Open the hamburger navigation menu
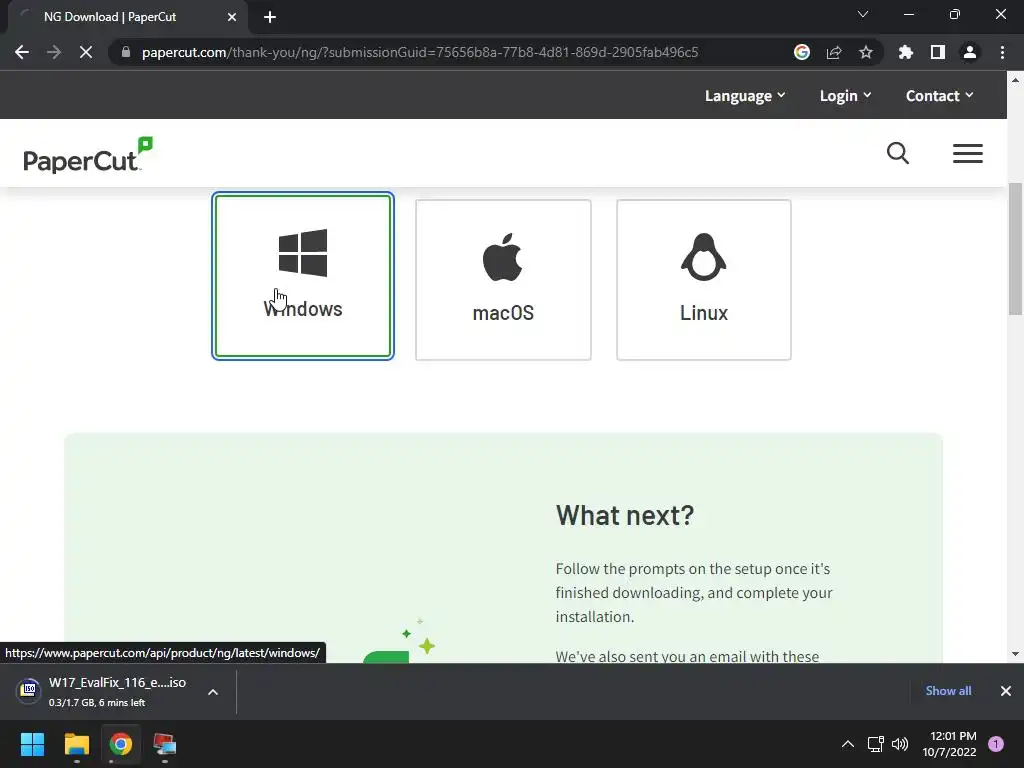Screen dimensions: 1024x768 click(x=967, y=153)
